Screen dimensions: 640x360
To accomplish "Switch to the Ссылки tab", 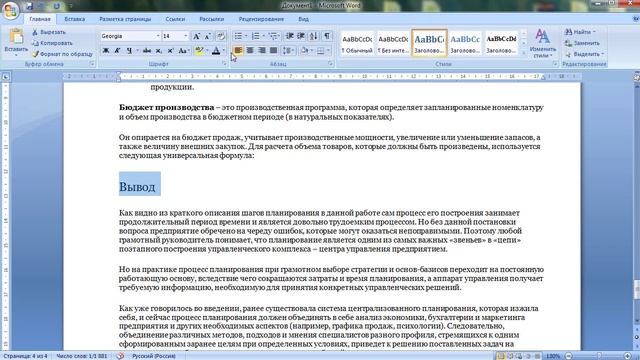I will 175,19.
